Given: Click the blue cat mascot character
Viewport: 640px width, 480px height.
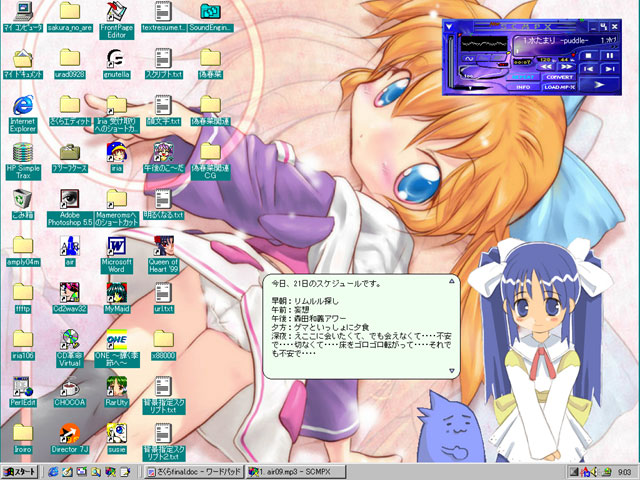Looking at the screenshot, I should click(x=449, y=429).
